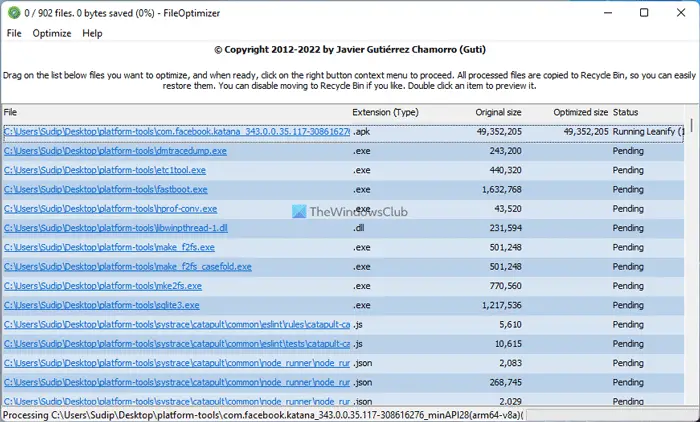Click the Running Leanify status cell

(648, 131)
